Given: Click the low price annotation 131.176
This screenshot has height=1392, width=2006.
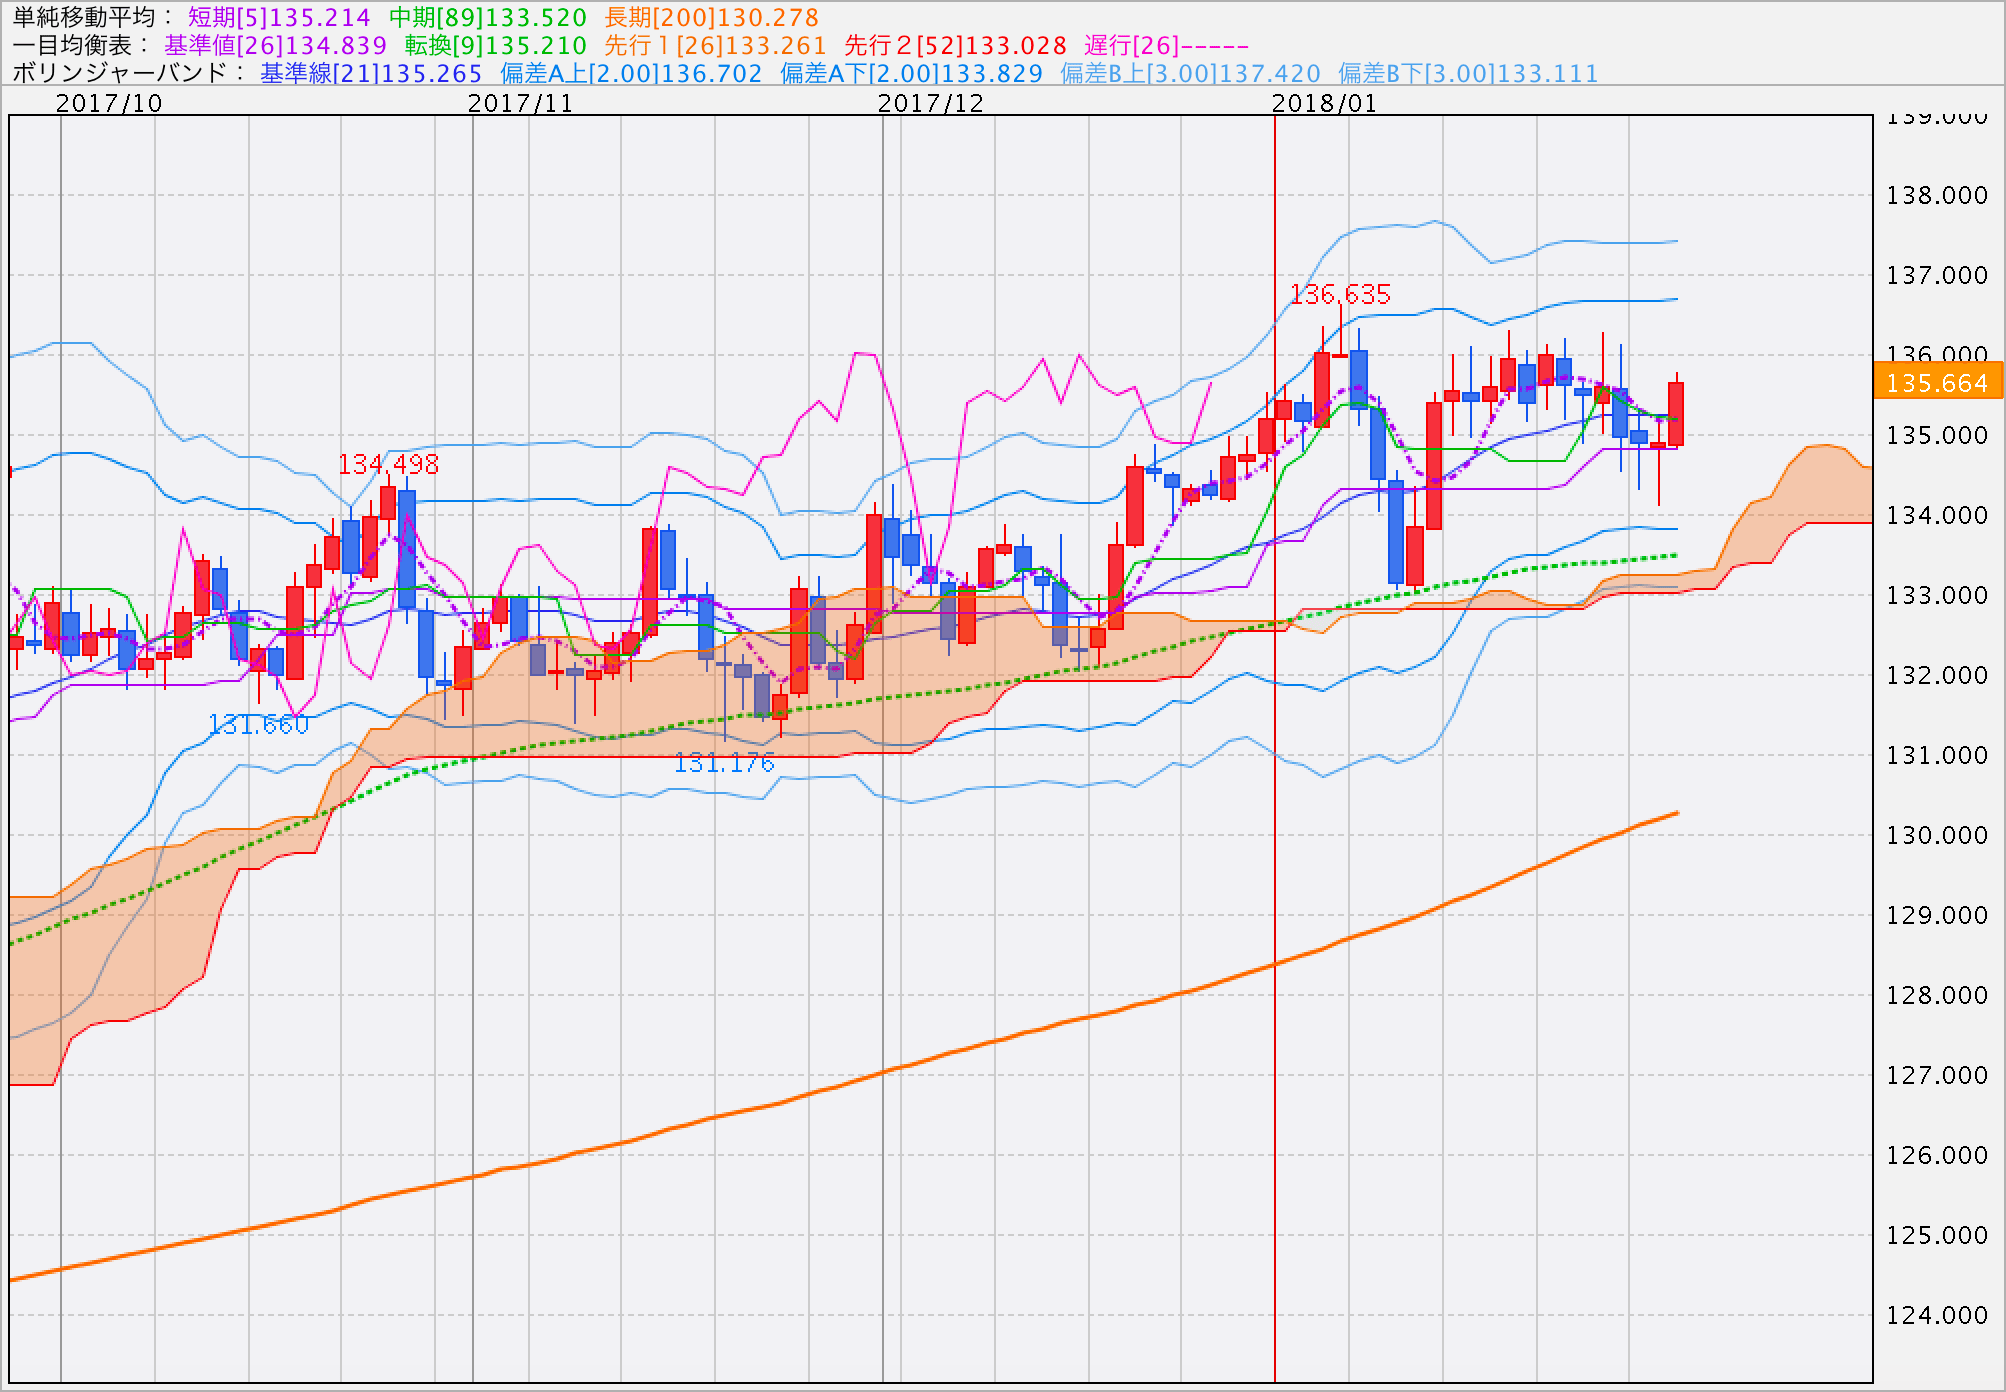Looking at the screenshot, I should click(x=724, y=763).
